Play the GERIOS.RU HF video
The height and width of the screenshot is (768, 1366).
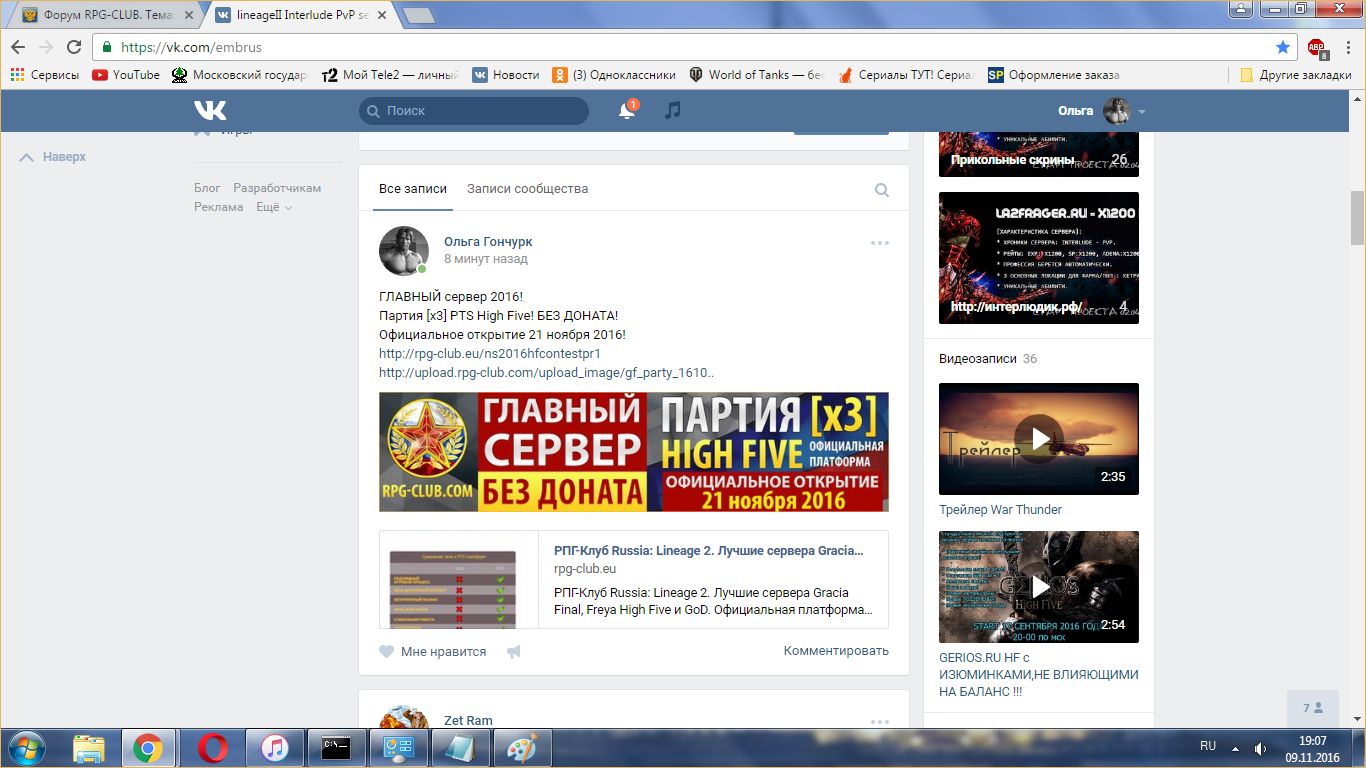(1039, 587)
